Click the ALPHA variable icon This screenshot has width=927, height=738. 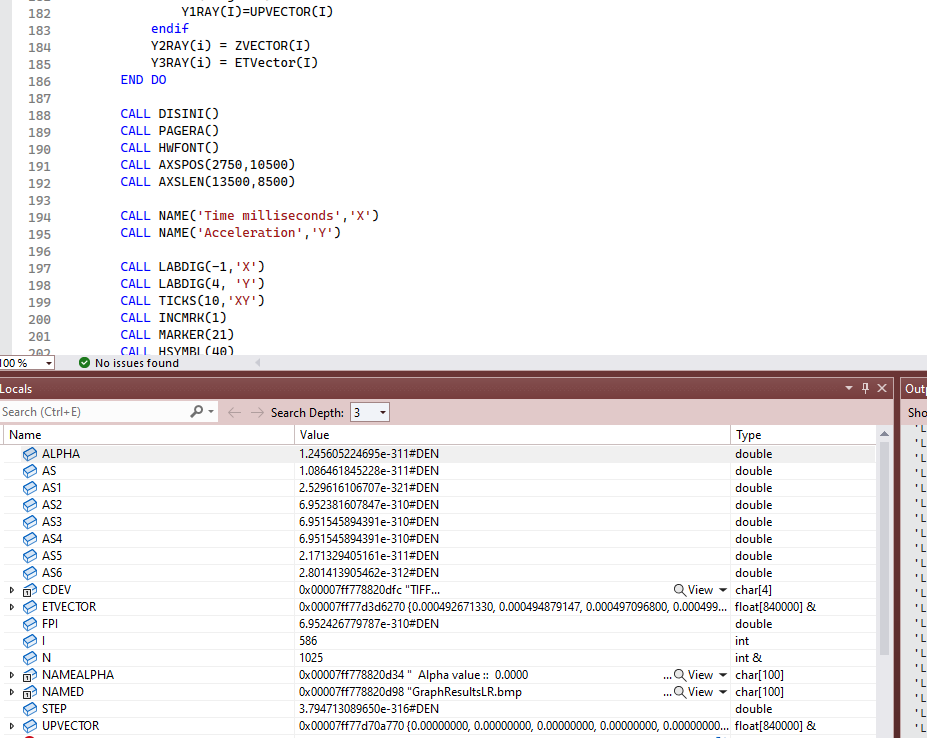(x=30, y=454)
